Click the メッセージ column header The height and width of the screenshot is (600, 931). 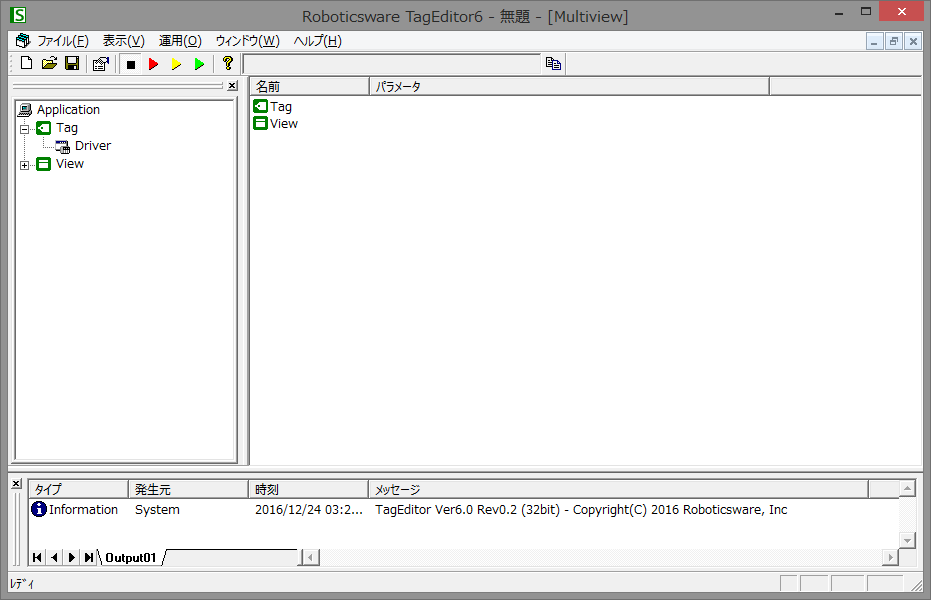click(618, 489)
